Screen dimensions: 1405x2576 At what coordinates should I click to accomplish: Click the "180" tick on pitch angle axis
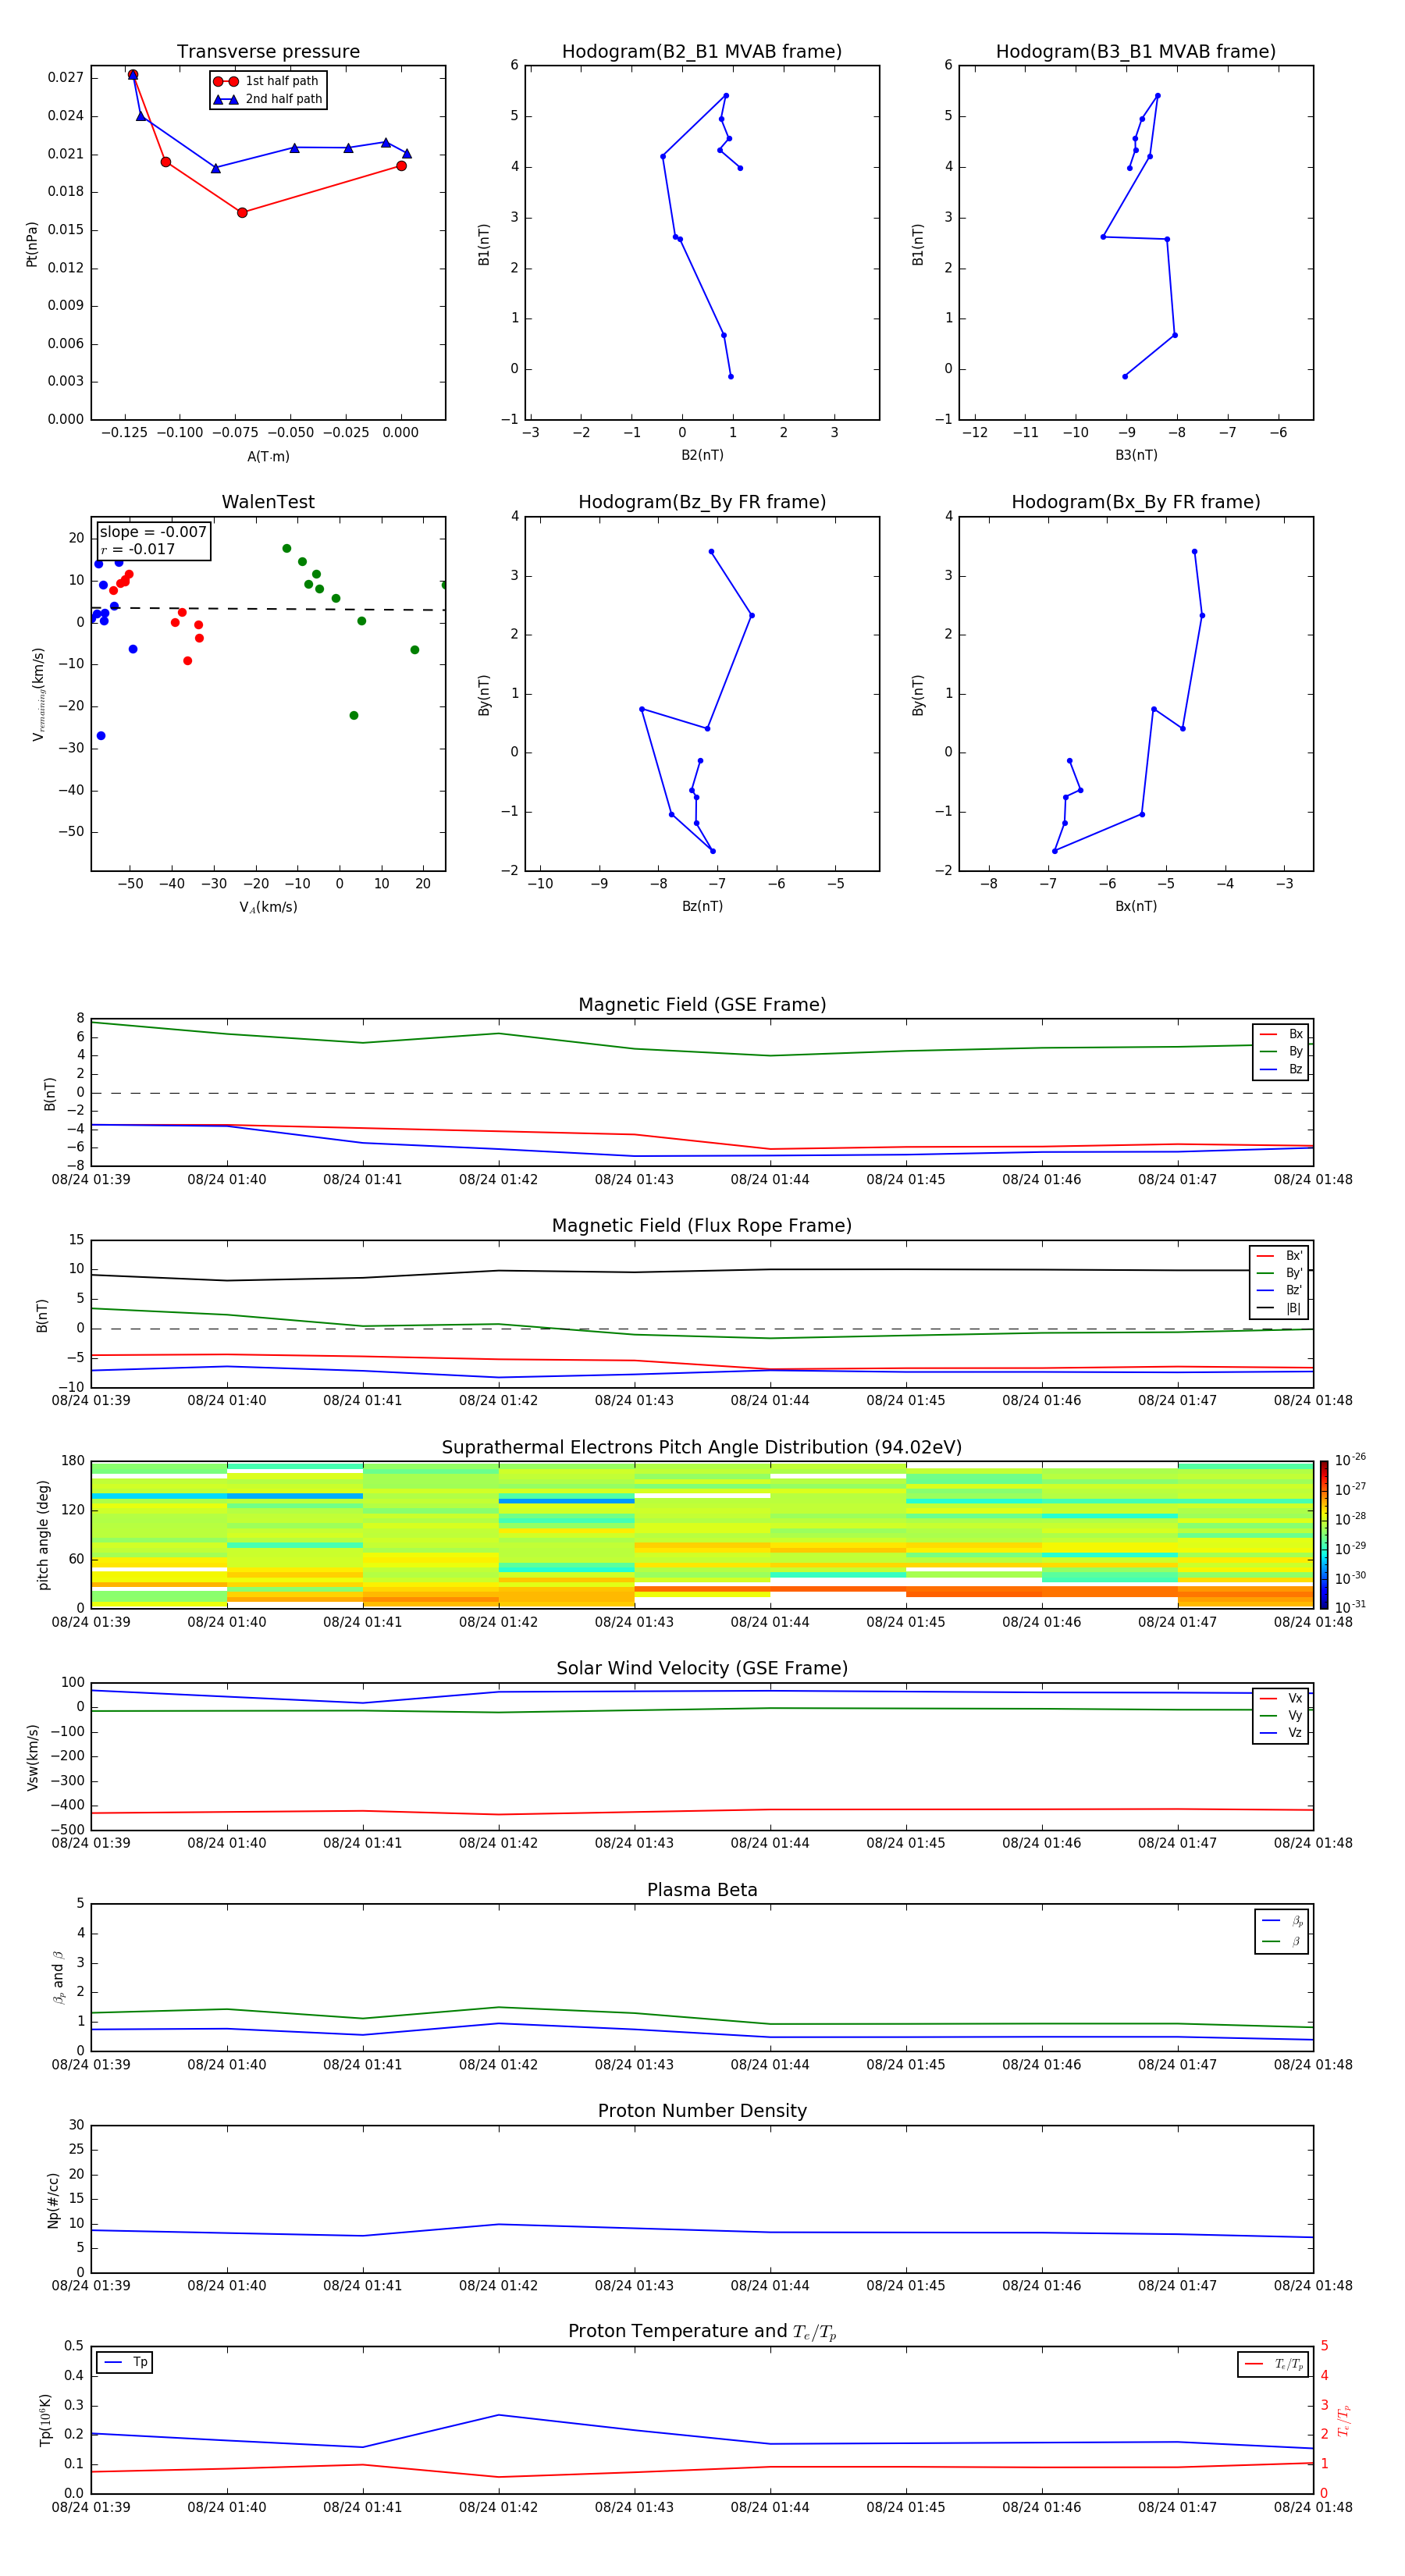tap(73, 1461)
